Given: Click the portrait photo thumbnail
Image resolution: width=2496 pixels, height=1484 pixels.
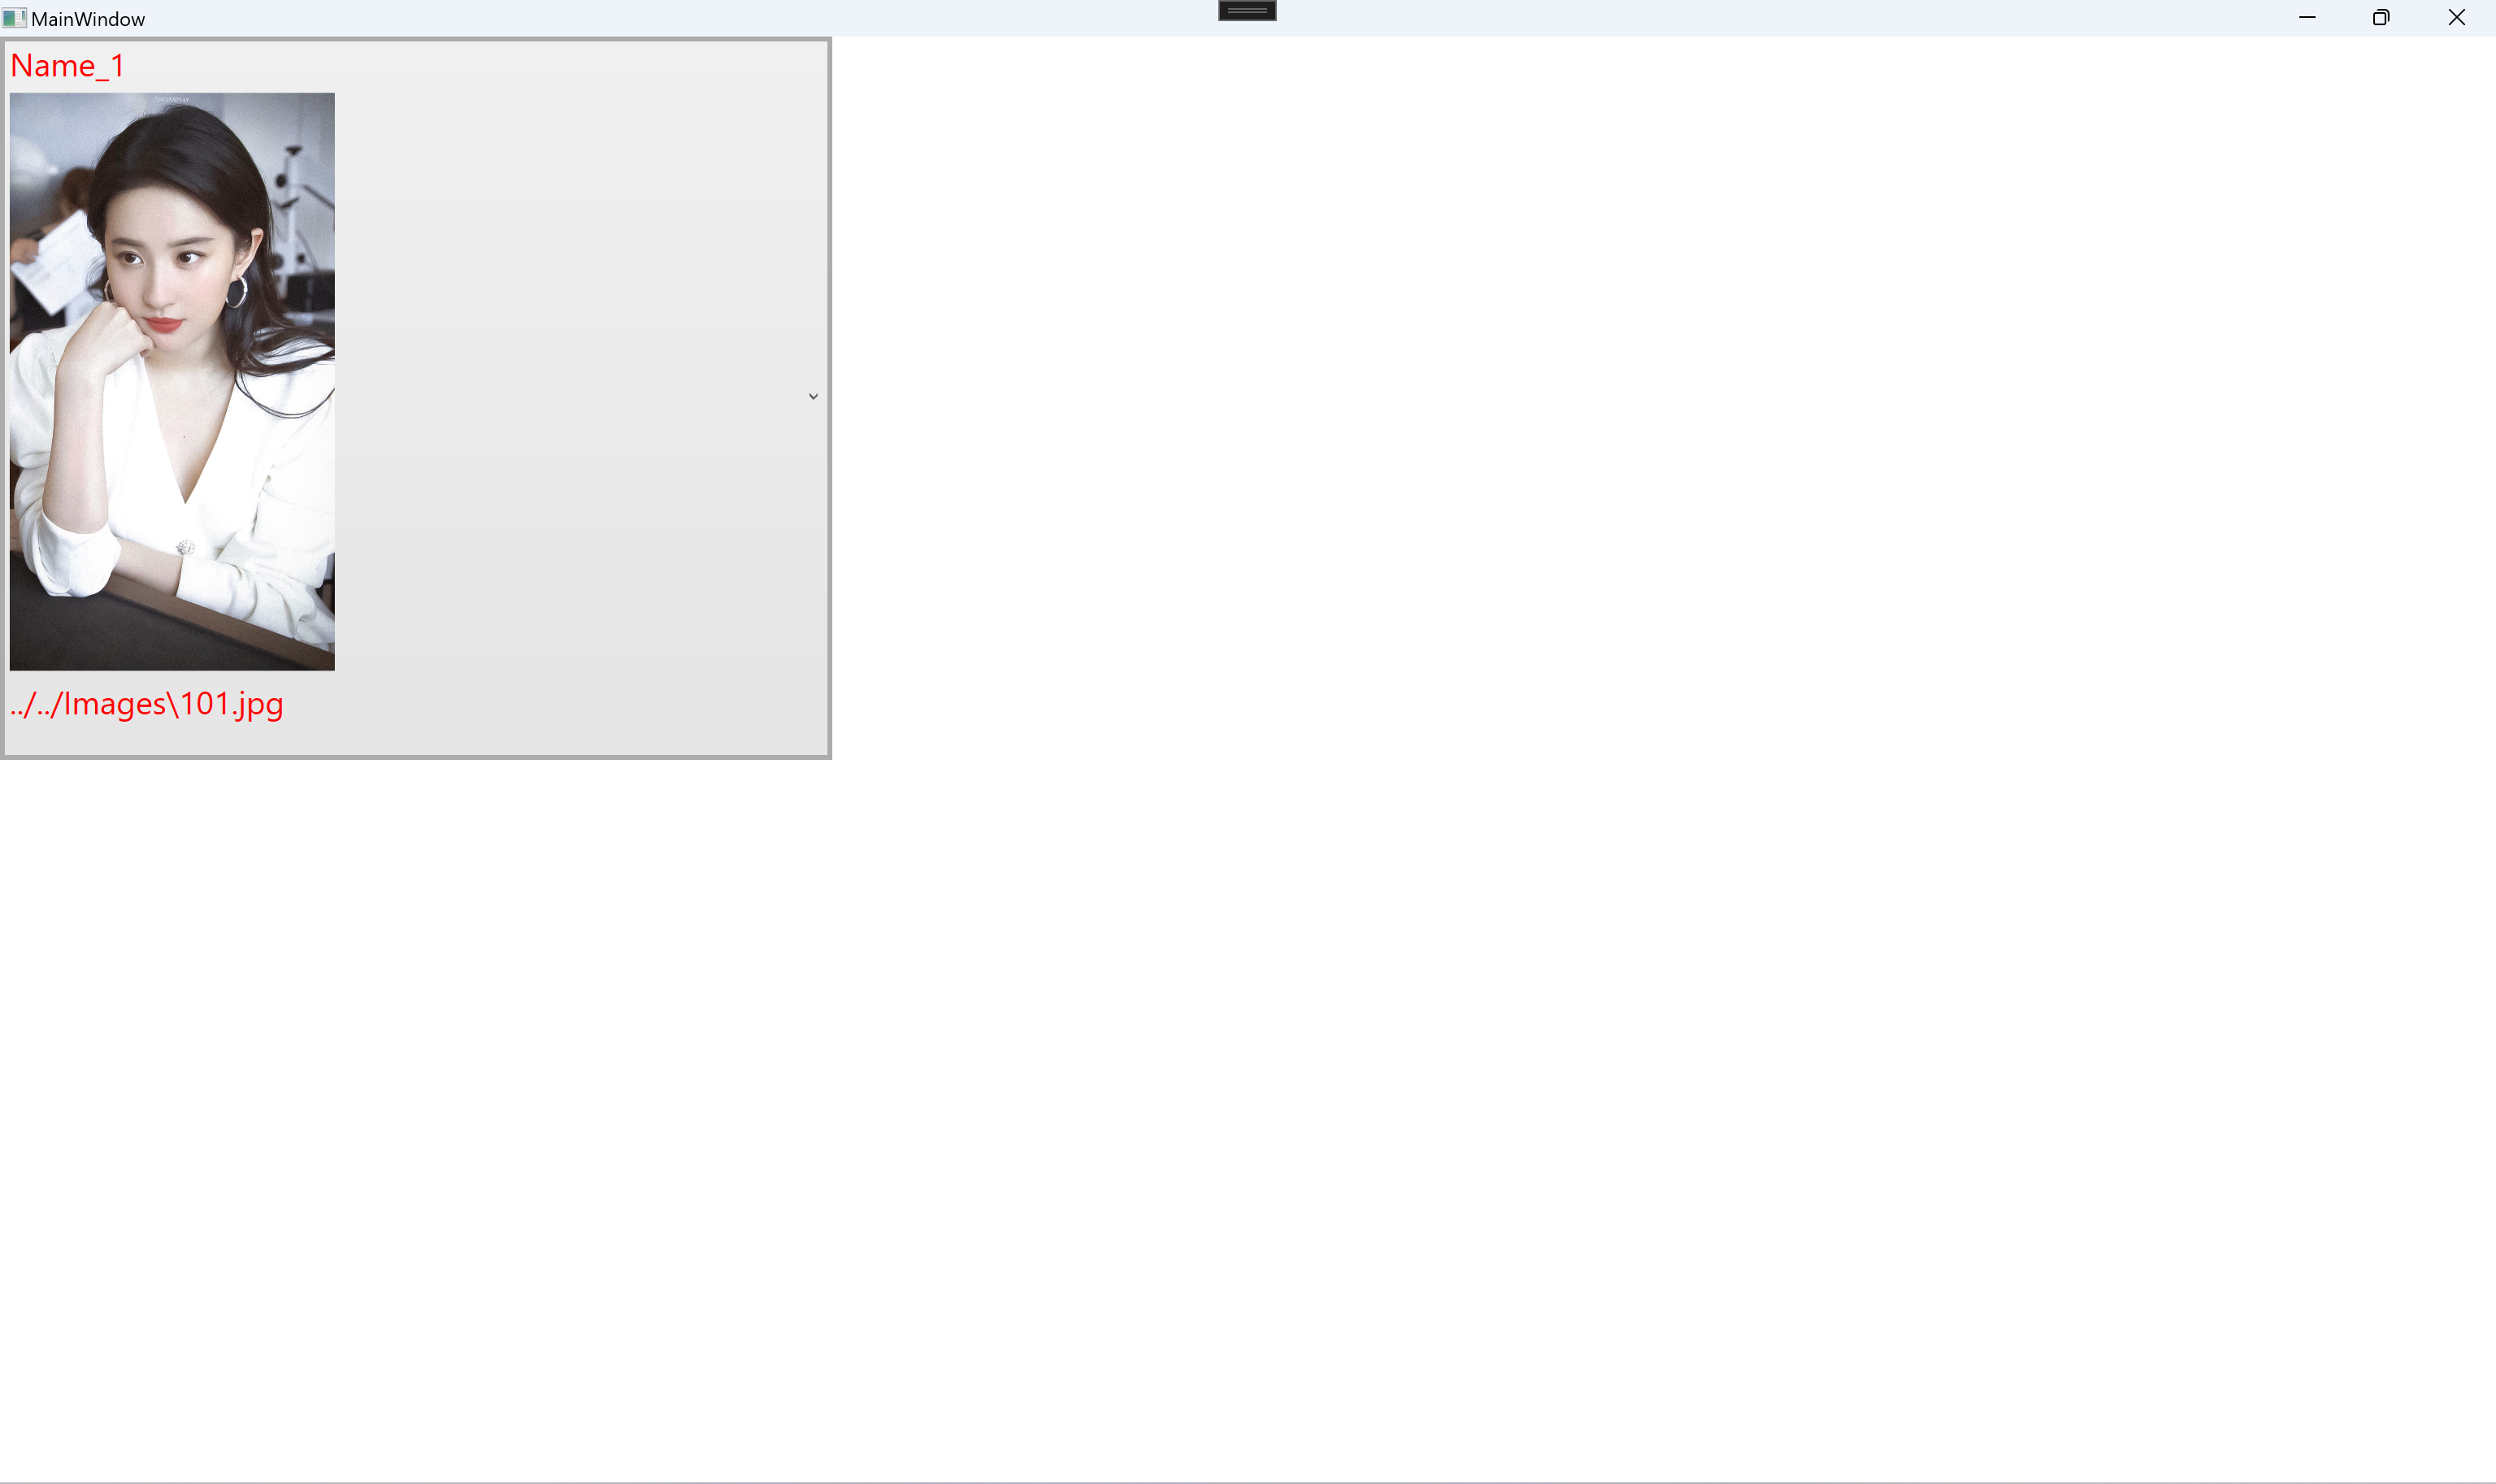Looking at the screenshot, I should coord(172,381).
